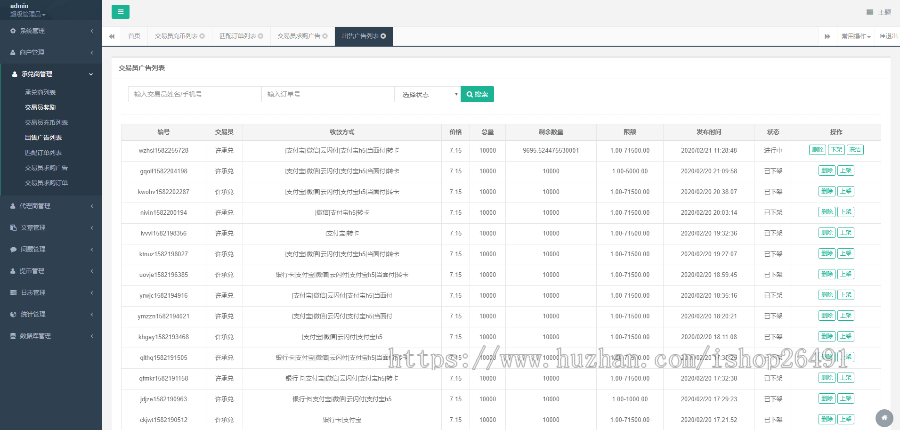
Task: Click database icon beside 数据库管理
Action: pos(14,336)
